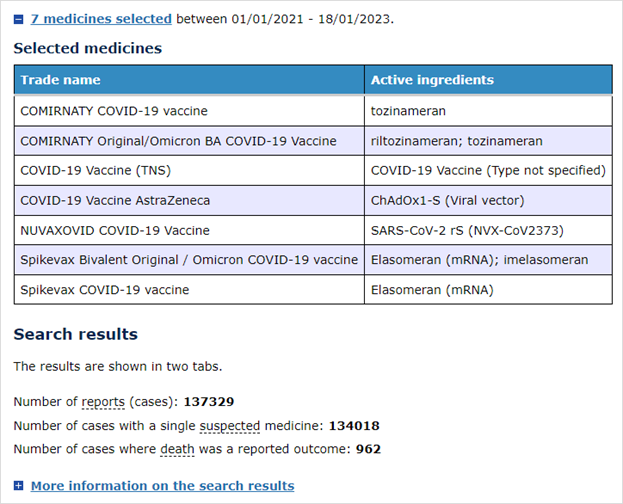Expand 'More information' using the plus icon

pos(19,486)
